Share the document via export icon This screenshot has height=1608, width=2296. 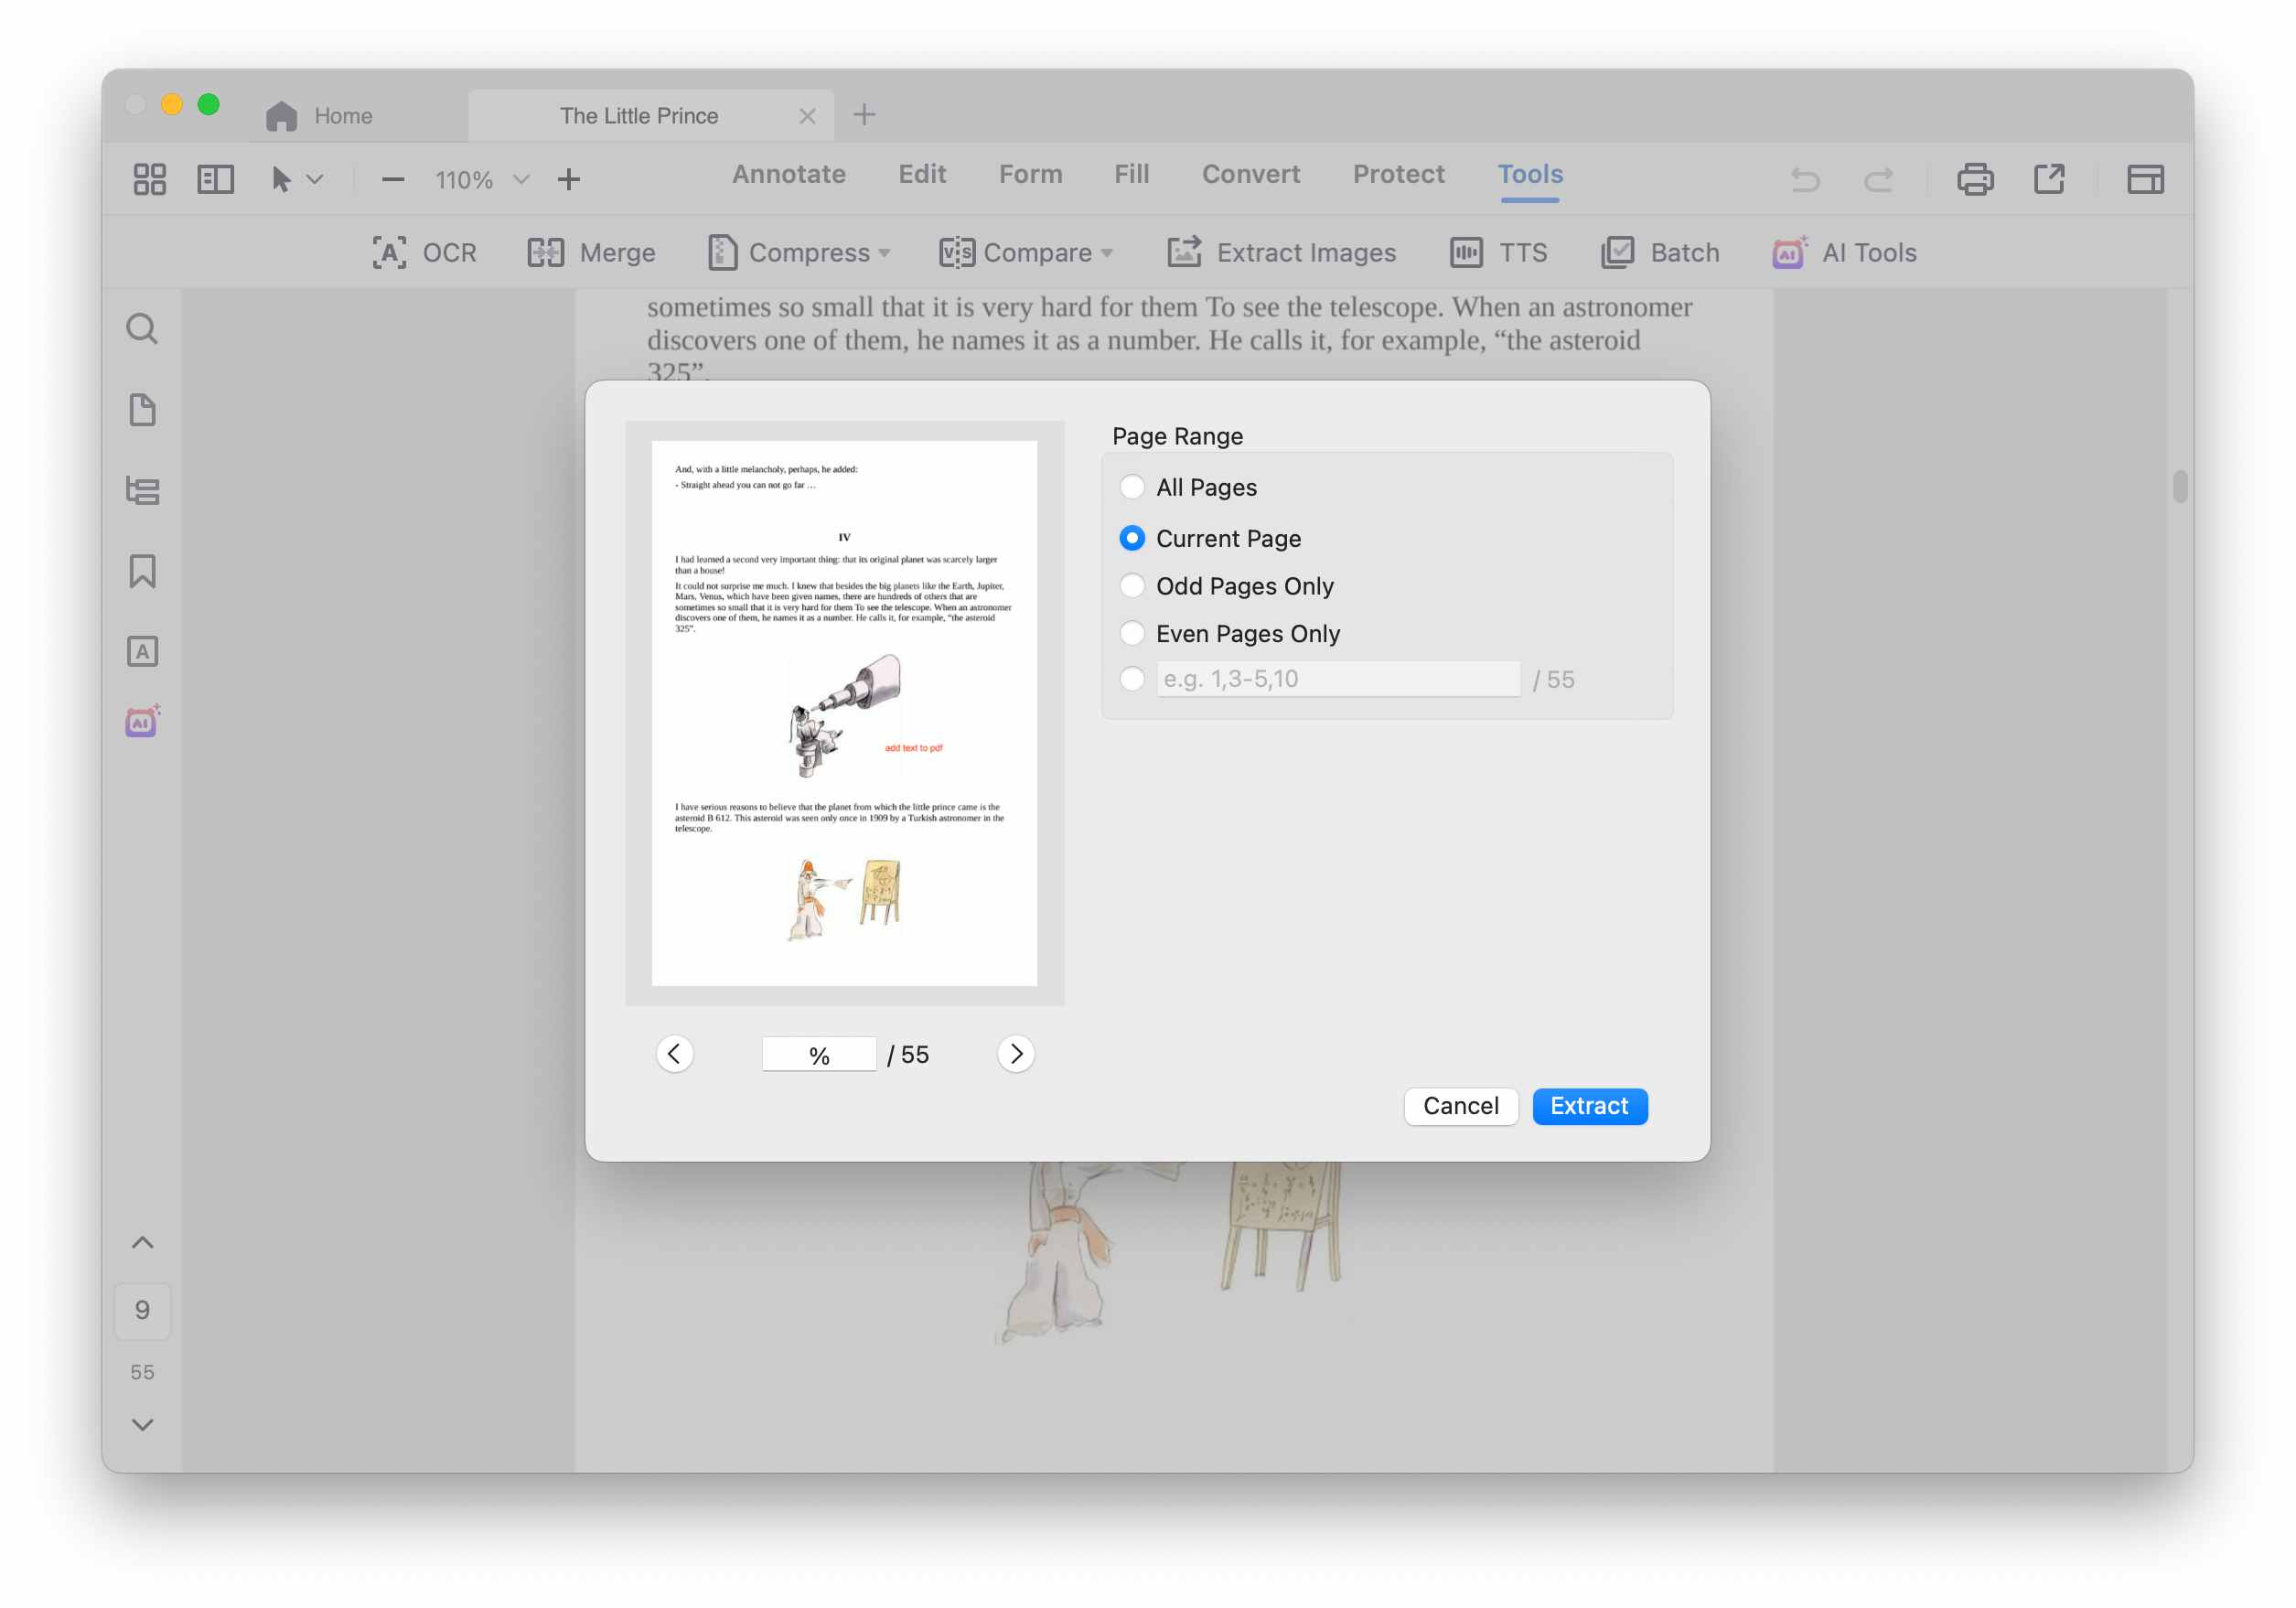(x=2049, y=180)
